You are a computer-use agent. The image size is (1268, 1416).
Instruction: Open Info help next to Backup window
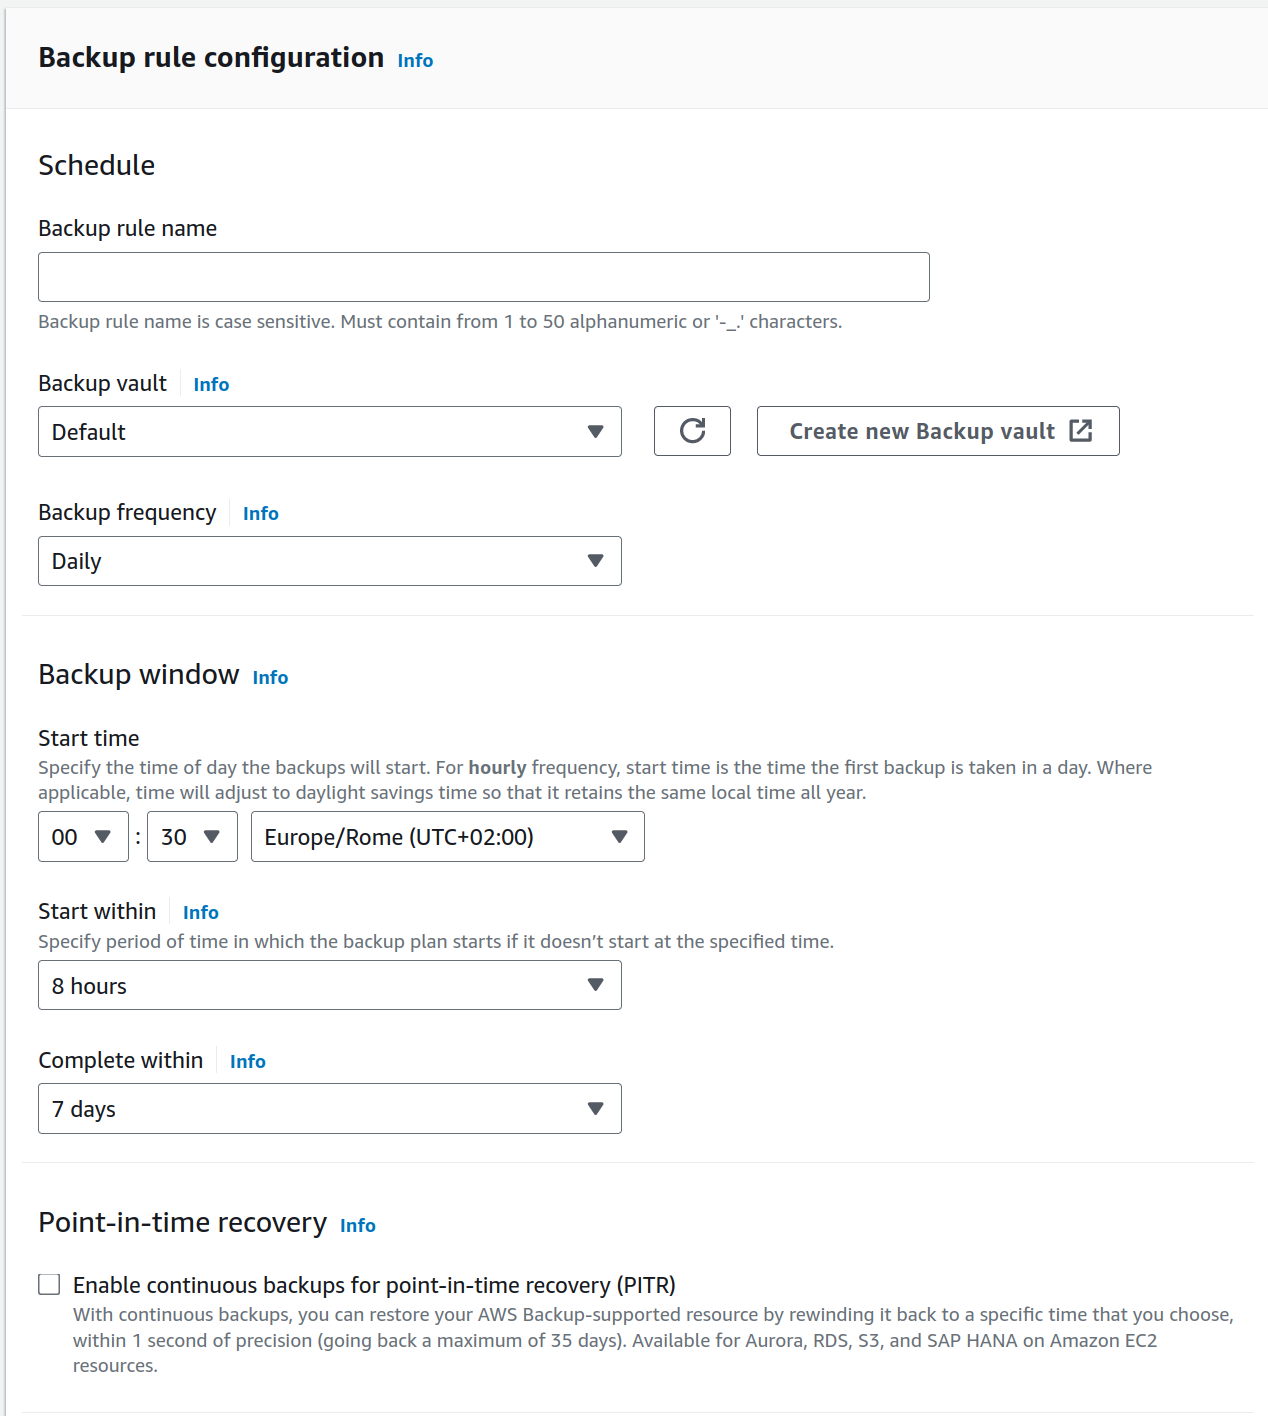click(x=270, y=677)
